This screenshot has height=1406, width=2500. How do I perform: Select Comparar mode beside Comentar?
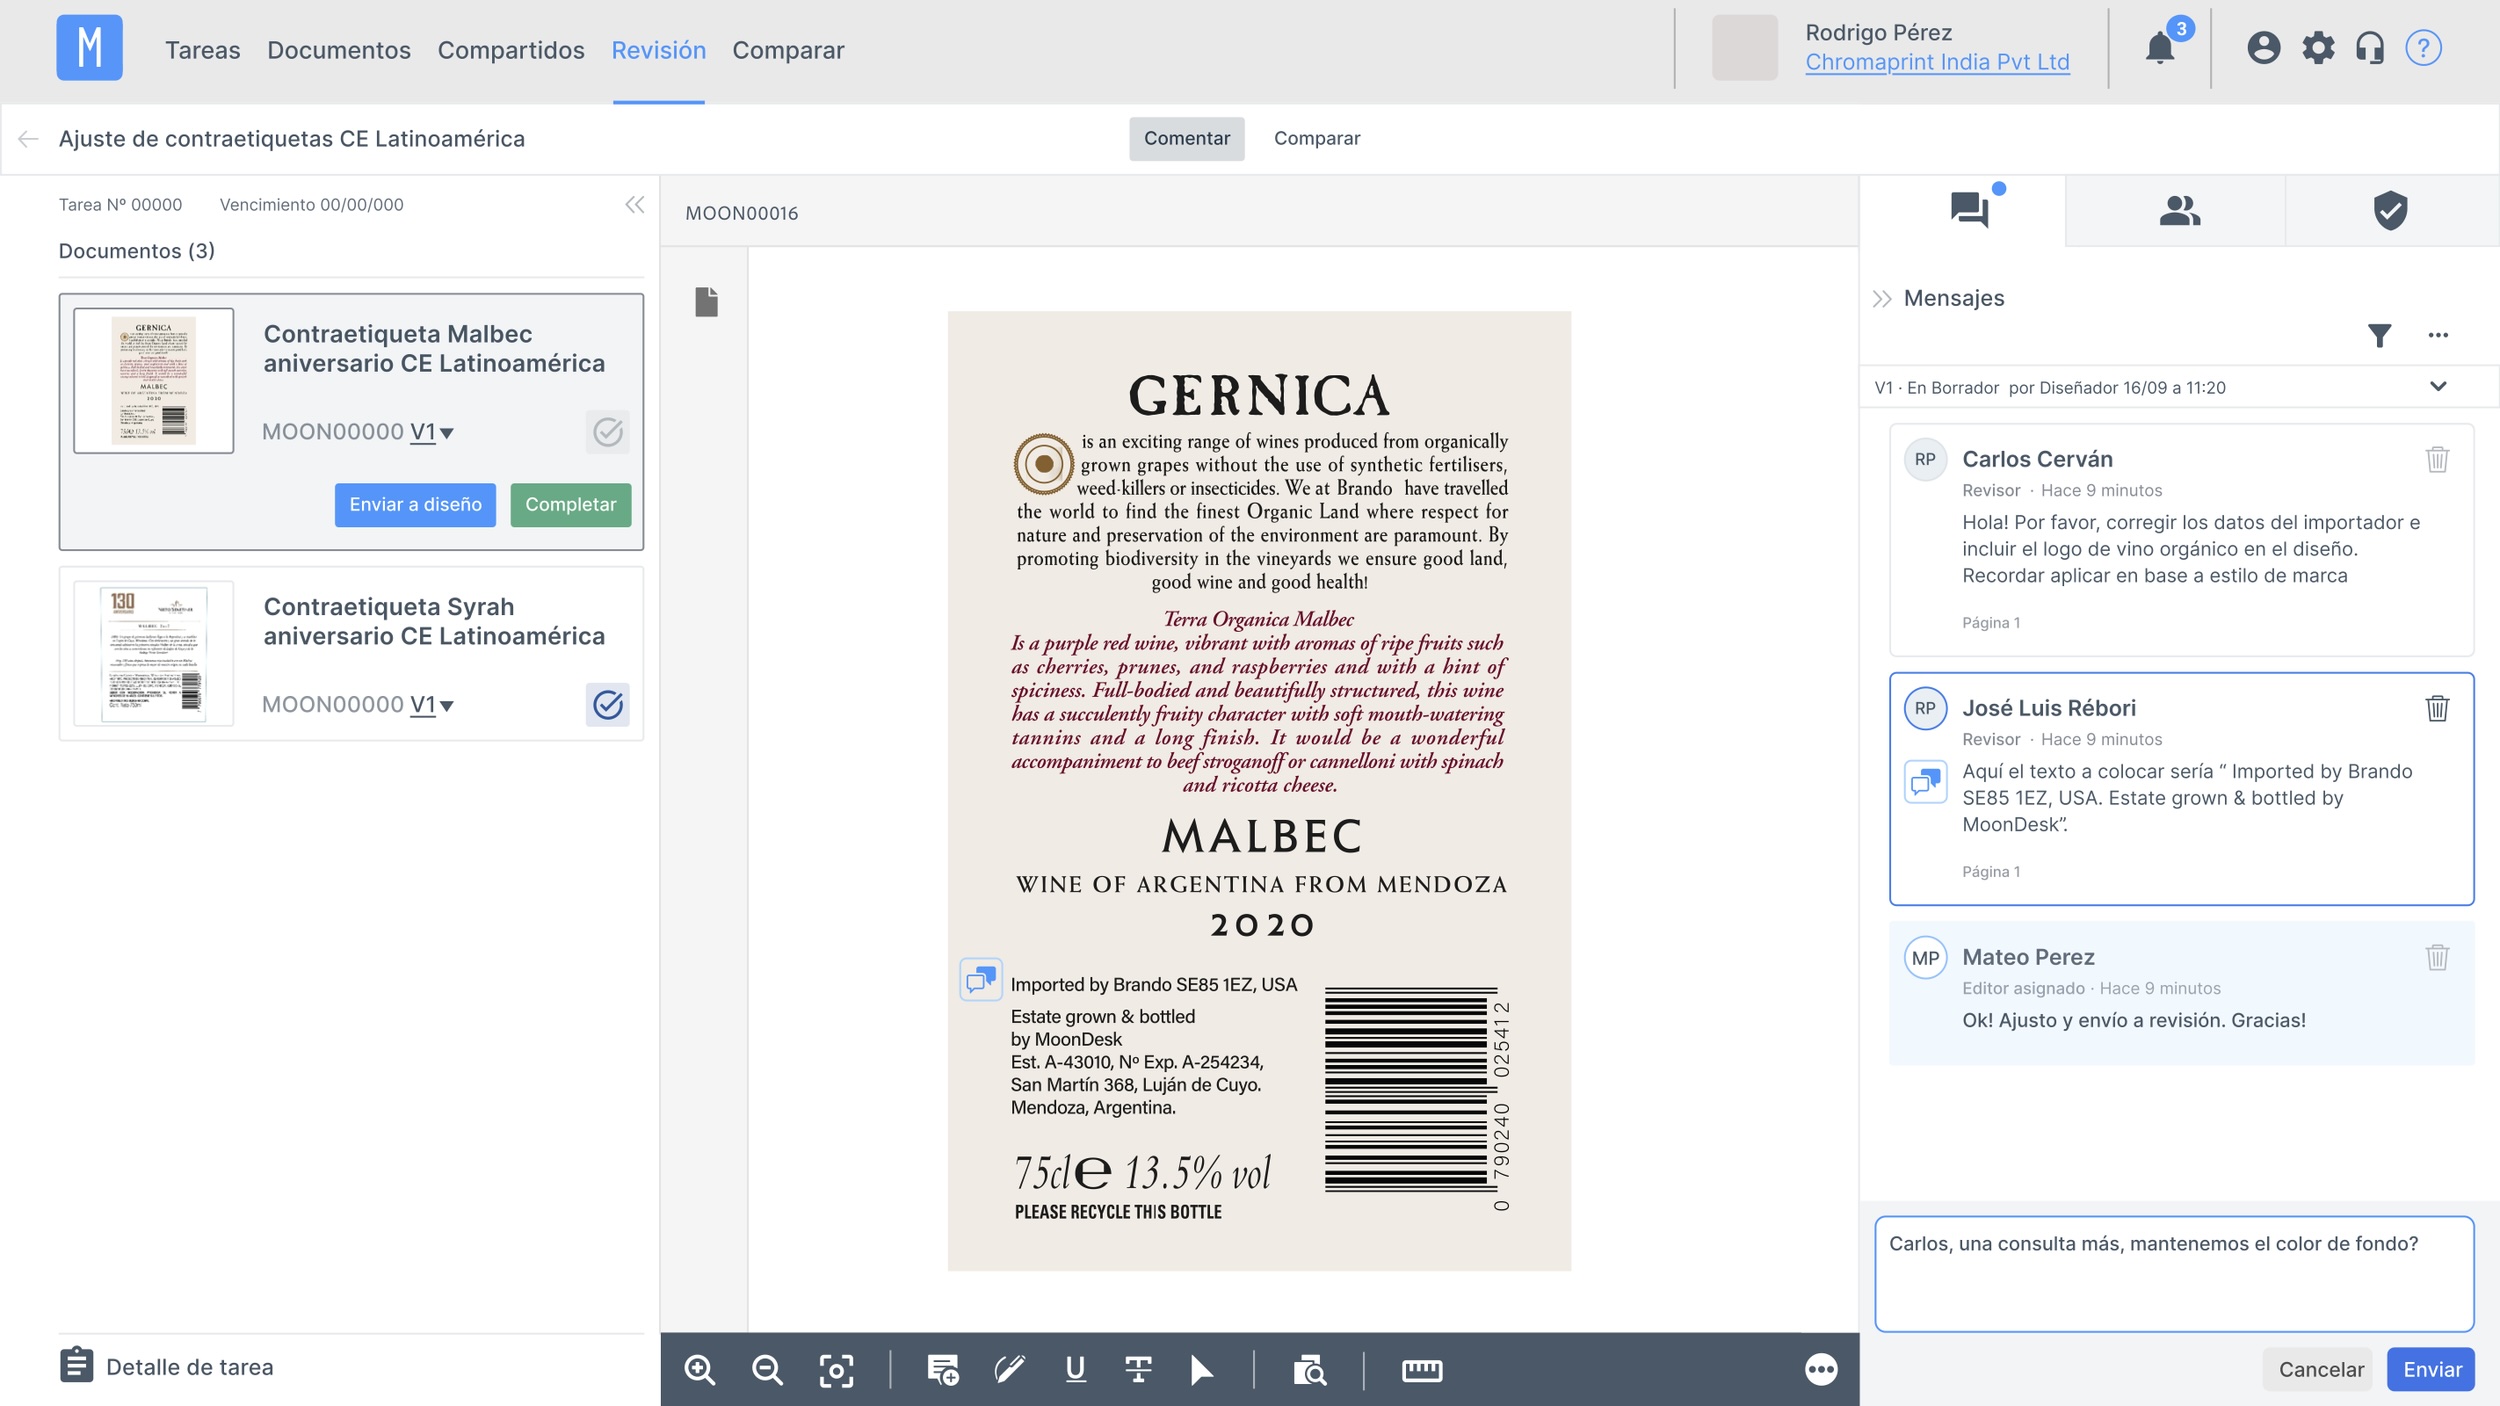point(1317,139)
